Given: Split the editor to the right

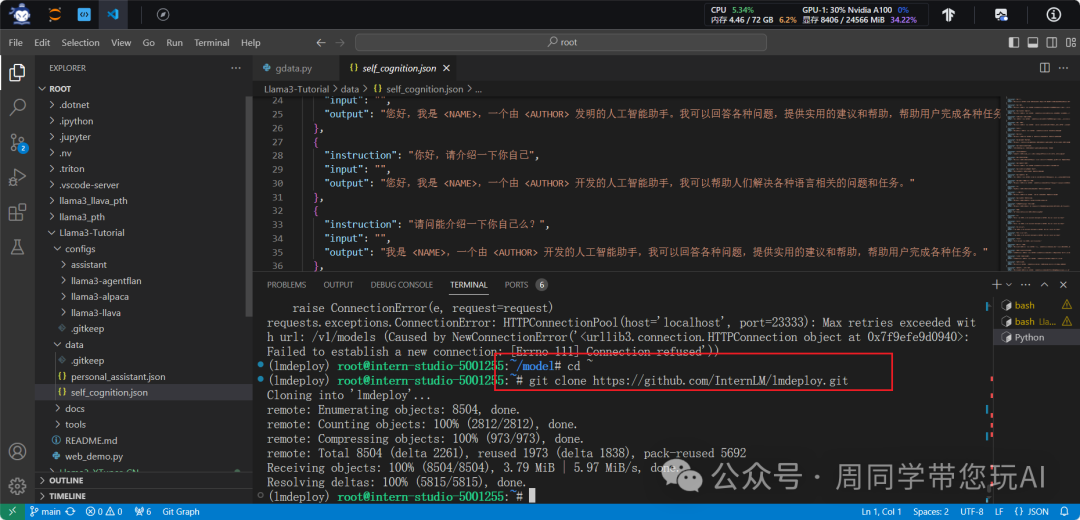Looking at the screenshot, I should (1045, 67).
